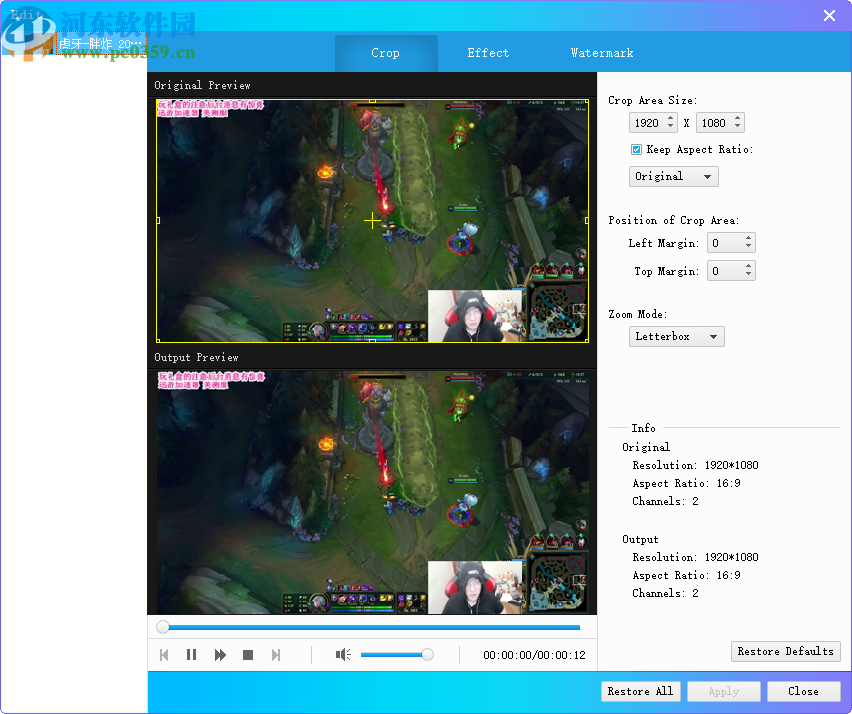Click Restore All button
This screenshot has width=852, height=714.
pyautogui.click(x=640, y=691)
